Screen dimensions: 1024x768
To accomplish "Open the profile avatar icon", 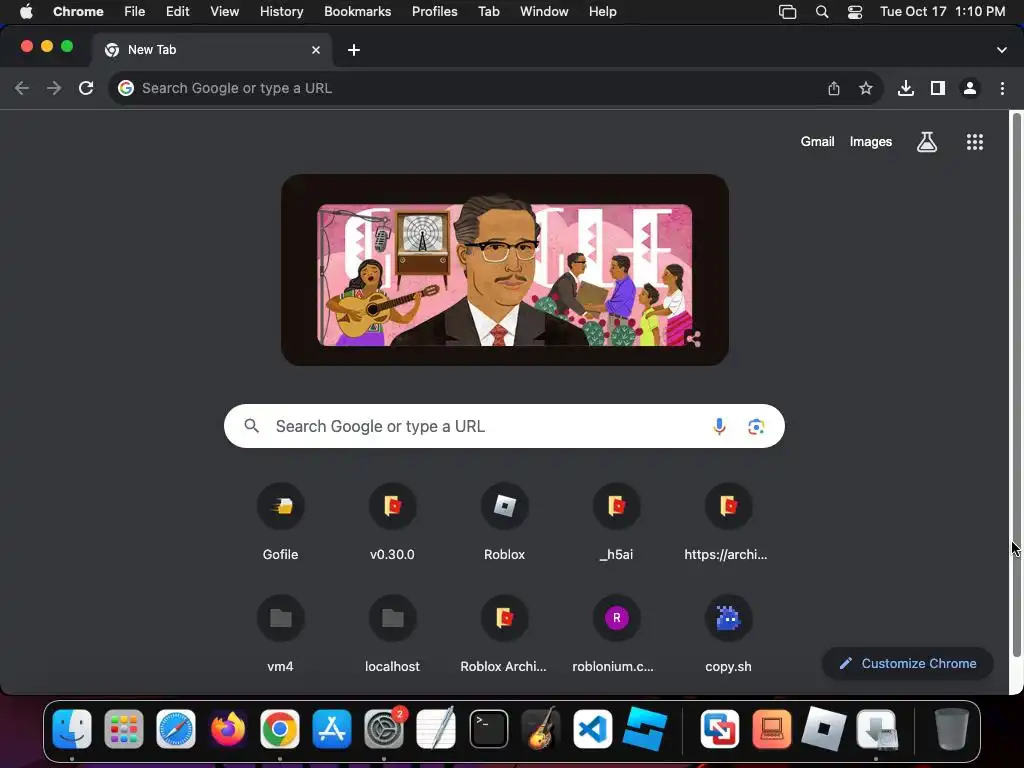I will [970, 88].
